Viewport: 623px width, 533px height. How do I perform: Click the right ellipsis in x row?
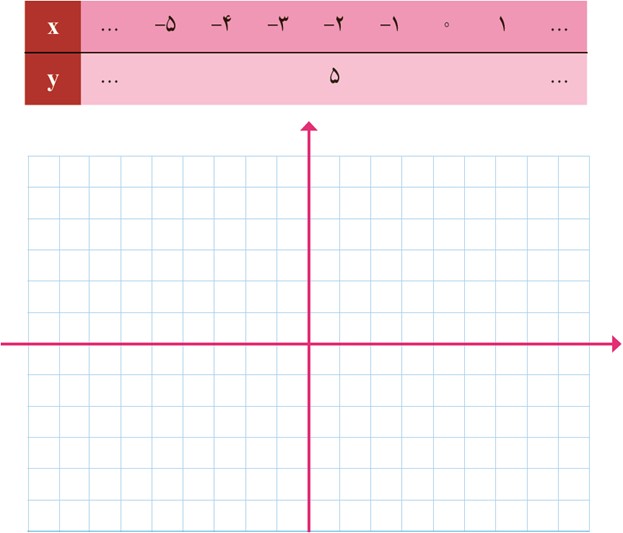559,29
